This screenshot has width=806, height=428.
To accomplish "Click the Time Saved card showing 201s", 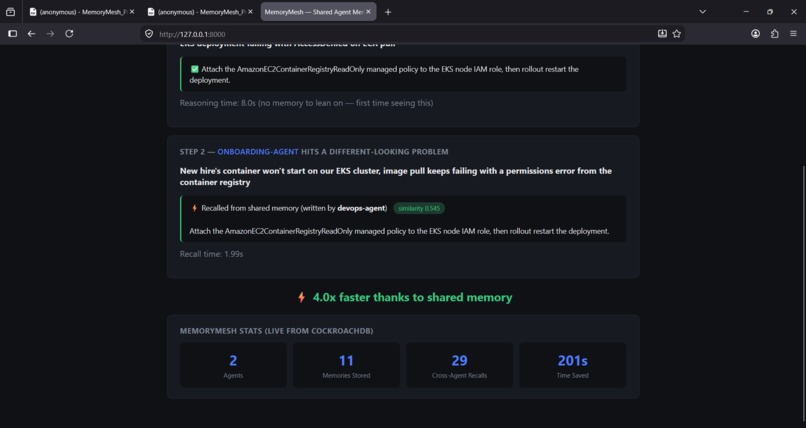I will click(x=573, y=365).
